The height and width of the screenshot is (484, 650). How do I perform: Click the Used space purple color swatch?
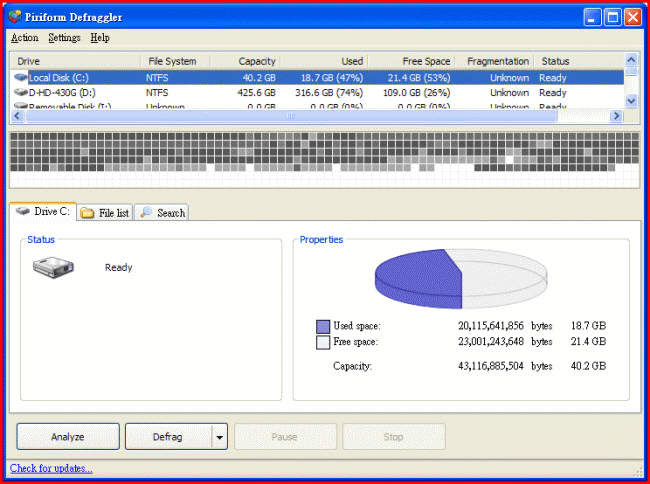click(x=323, y=326)
